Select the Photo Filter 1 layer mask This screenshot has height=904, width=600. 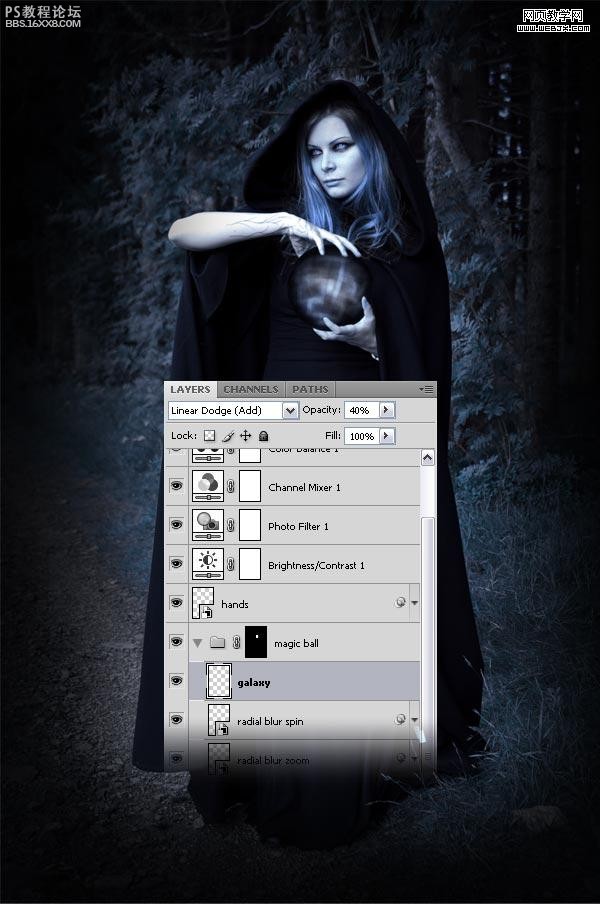(250, 526)
